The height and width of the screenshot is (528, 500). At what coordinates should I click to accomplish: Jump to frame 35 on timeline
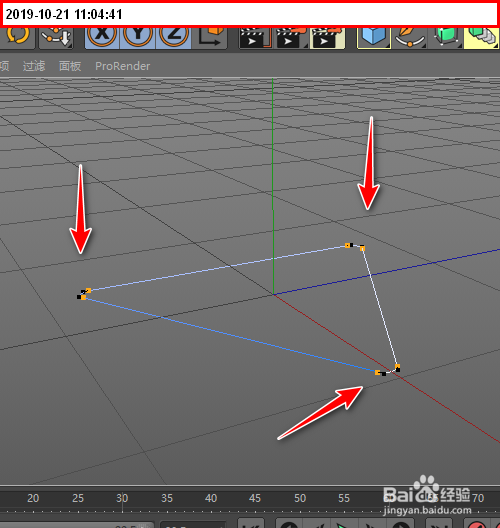167,498
